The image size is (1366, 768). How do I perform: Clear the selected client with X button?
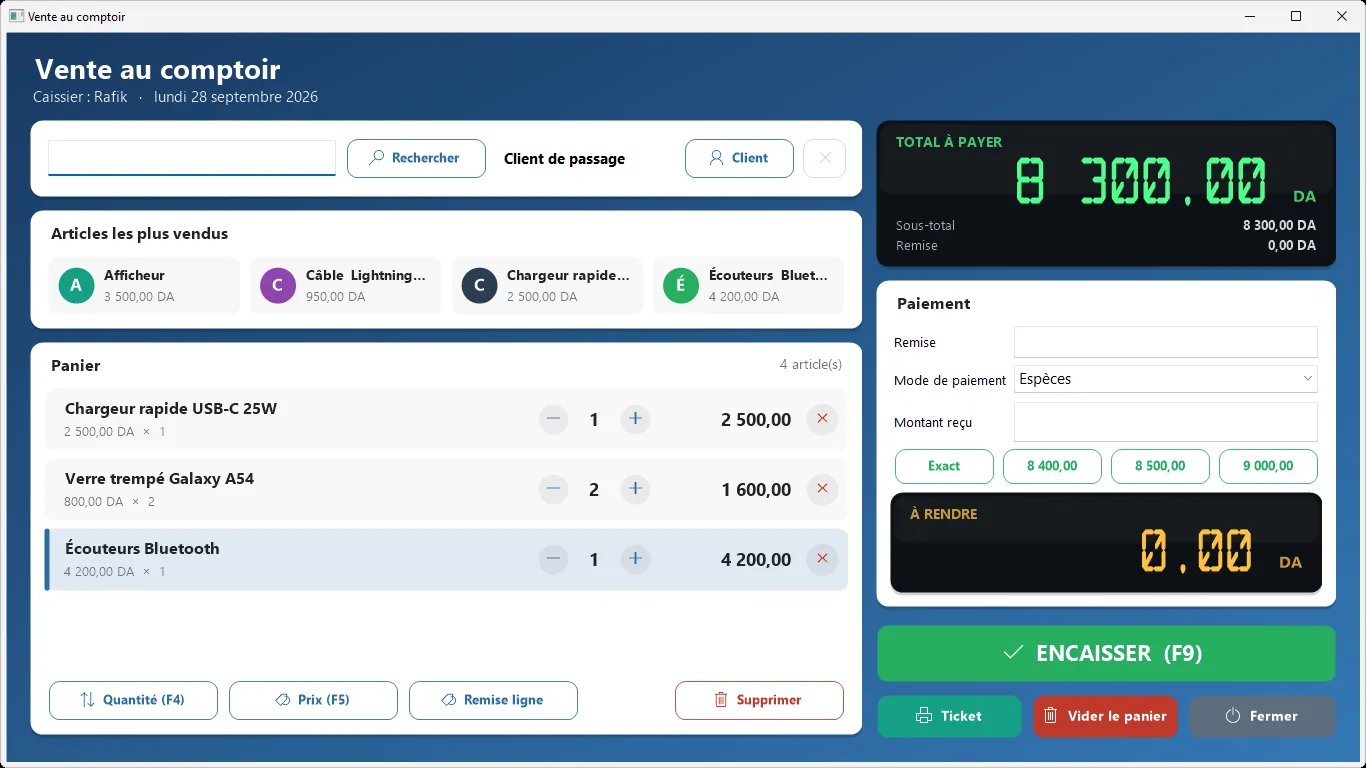825,158
